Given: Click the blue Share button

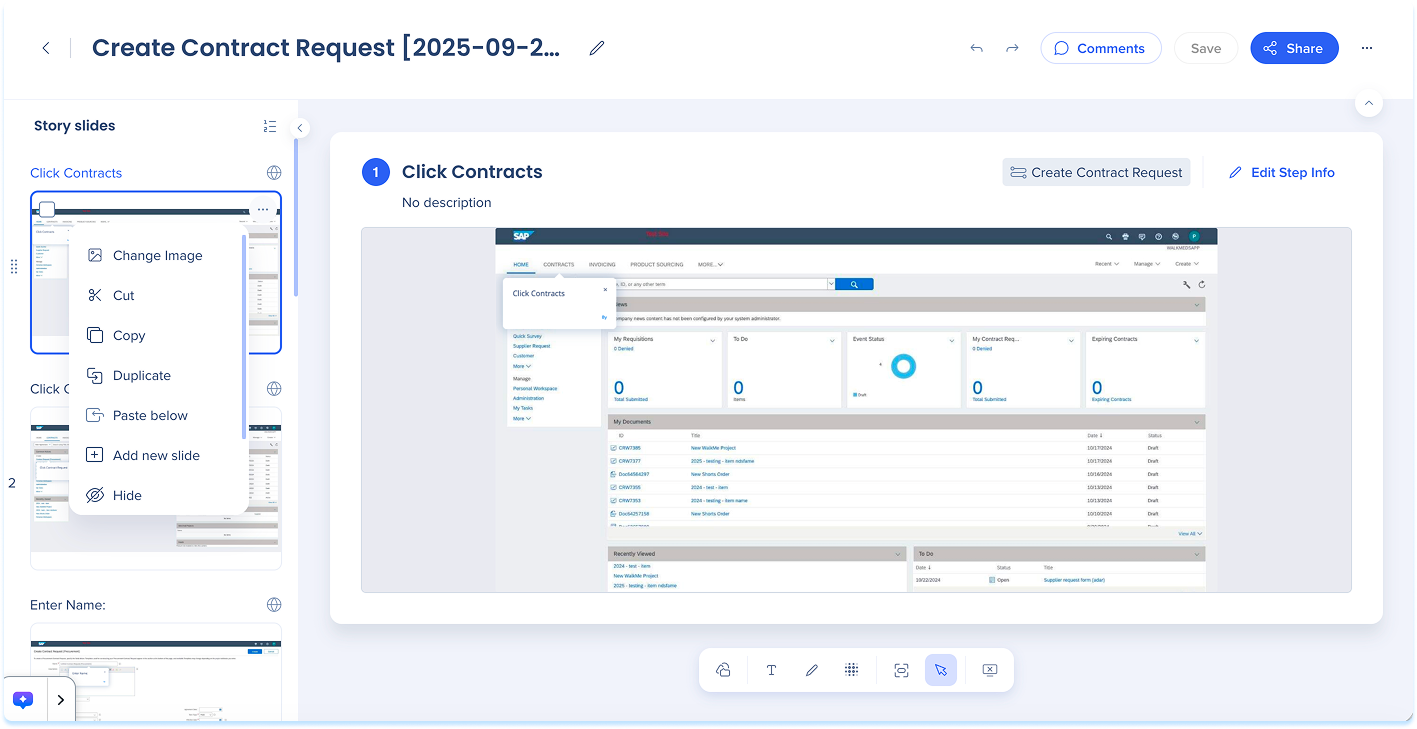Looking at the screenshot, I should point(1293,48).
